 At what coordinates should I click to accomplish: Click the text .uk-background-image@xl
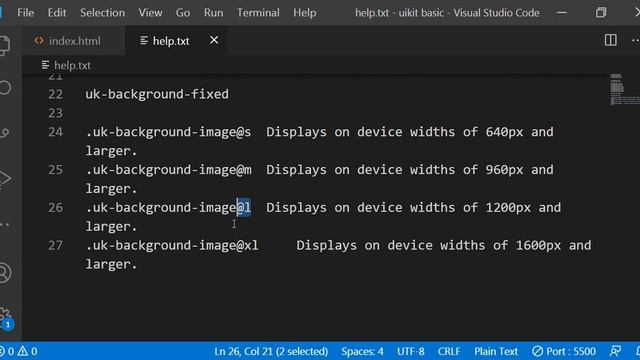(x=172, y=245)
